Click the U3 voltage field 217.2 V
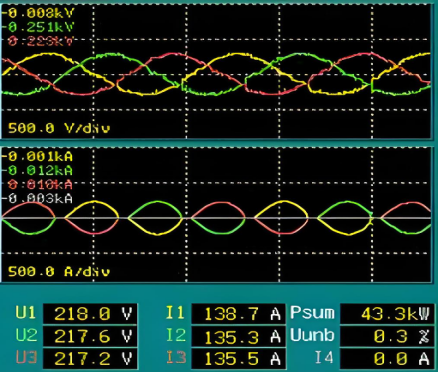The image size is (438, 372). click(x=90, y=359)
